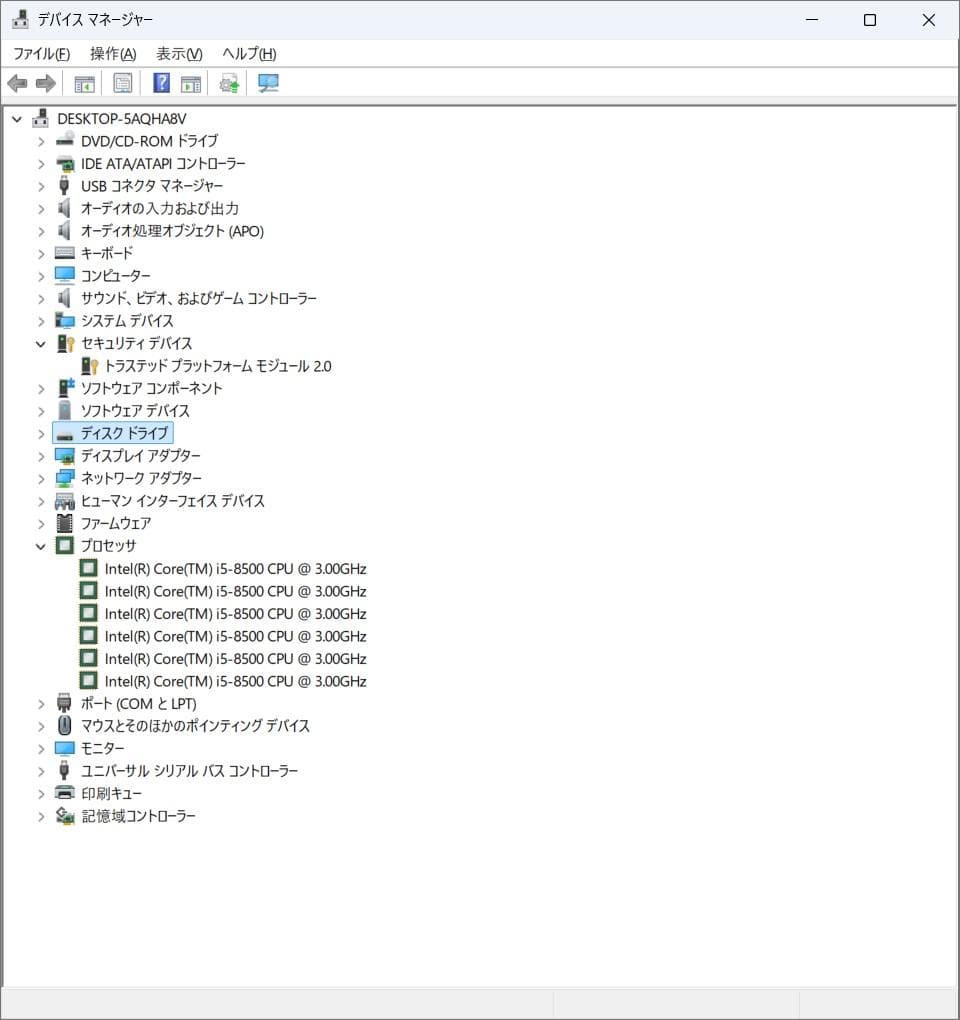The height and width of the screenshot is (1020, 960).
Task: Expand the キーボード category
Action: coord(41,253)
